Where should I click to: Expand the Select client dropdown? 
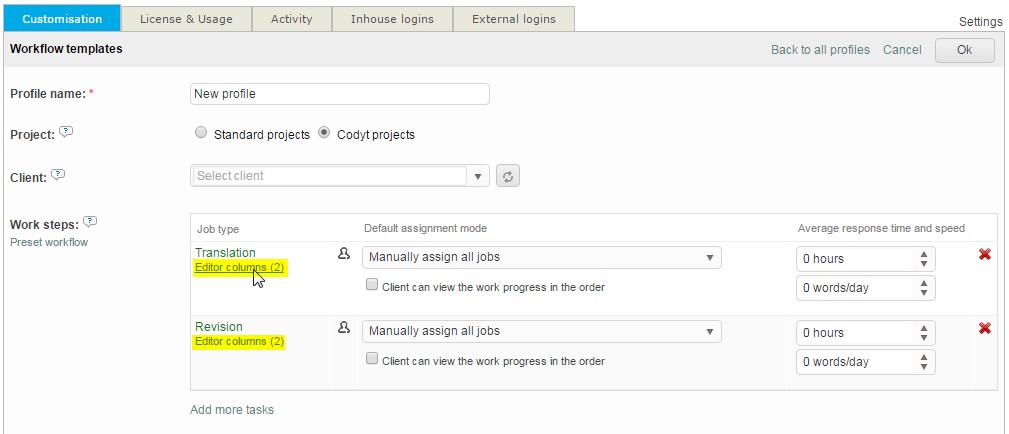478,176
